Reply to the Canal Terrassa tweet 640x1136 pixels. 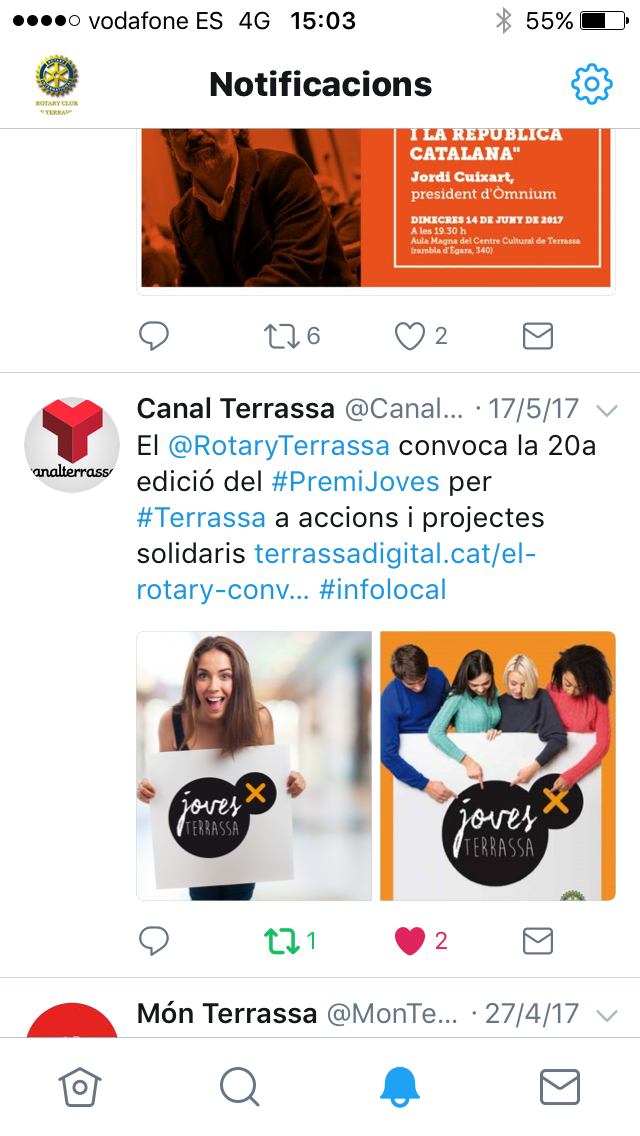(x=154, y=940)
